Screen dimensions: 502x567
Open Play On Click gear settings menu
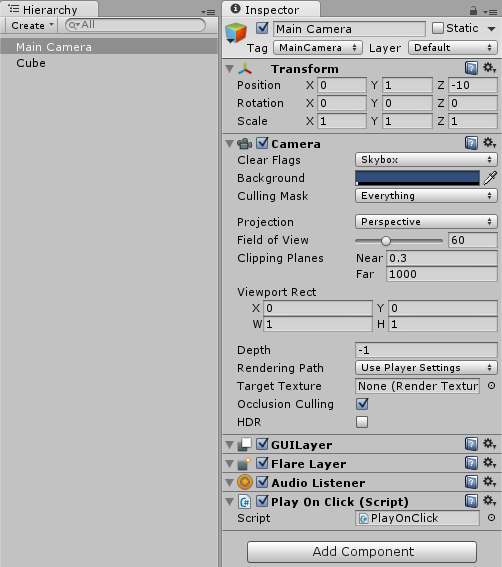[x=489, y=501]
